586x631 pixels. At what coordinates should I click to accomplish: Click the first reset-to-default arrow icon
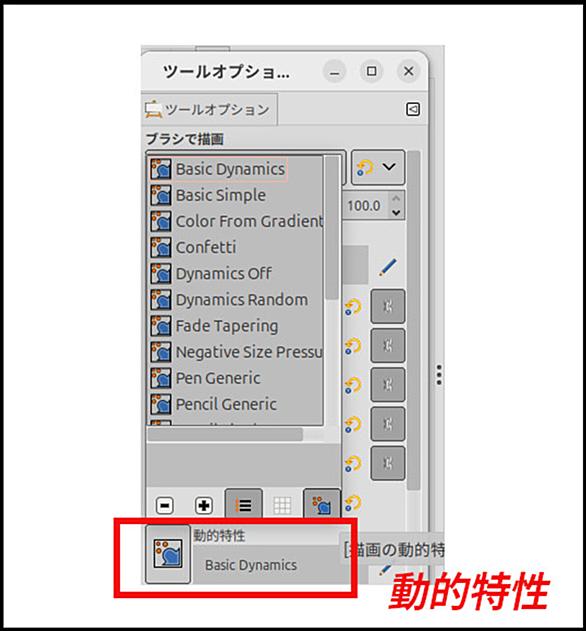point(353,307)
